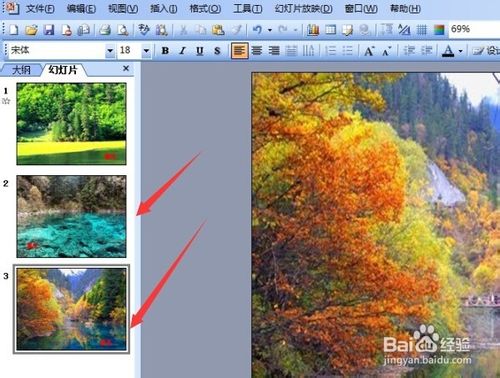Open the Design (设计) task pane button
Image resolution: width=500 pixels, height=378 pixels.
pyautogui.click(x=487, y=51)
